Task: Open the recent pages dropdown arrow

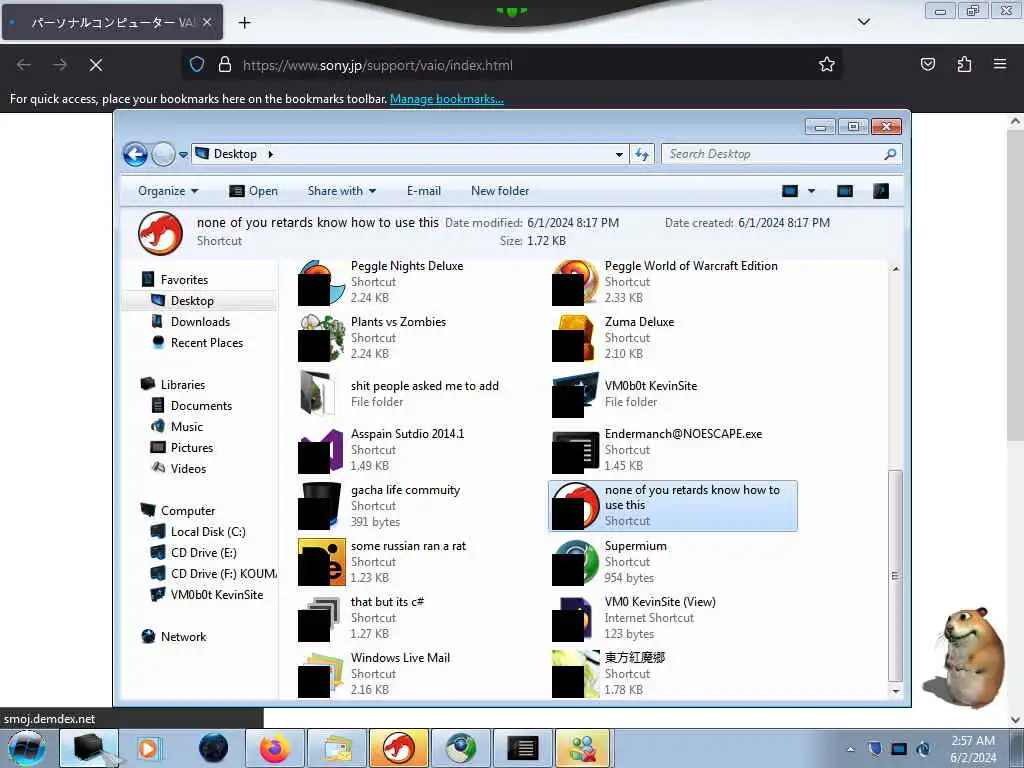Action: click(x=184, y=155)
